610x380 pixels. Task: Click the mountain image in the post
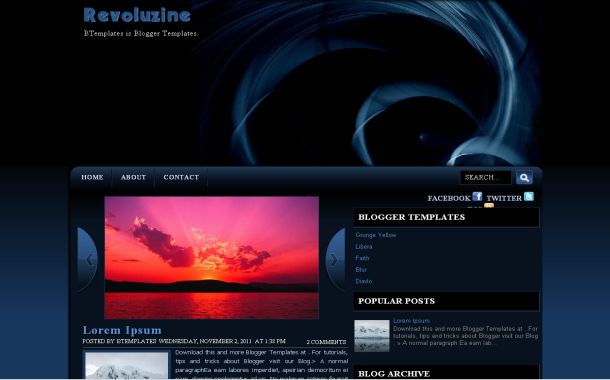point(127,365)
